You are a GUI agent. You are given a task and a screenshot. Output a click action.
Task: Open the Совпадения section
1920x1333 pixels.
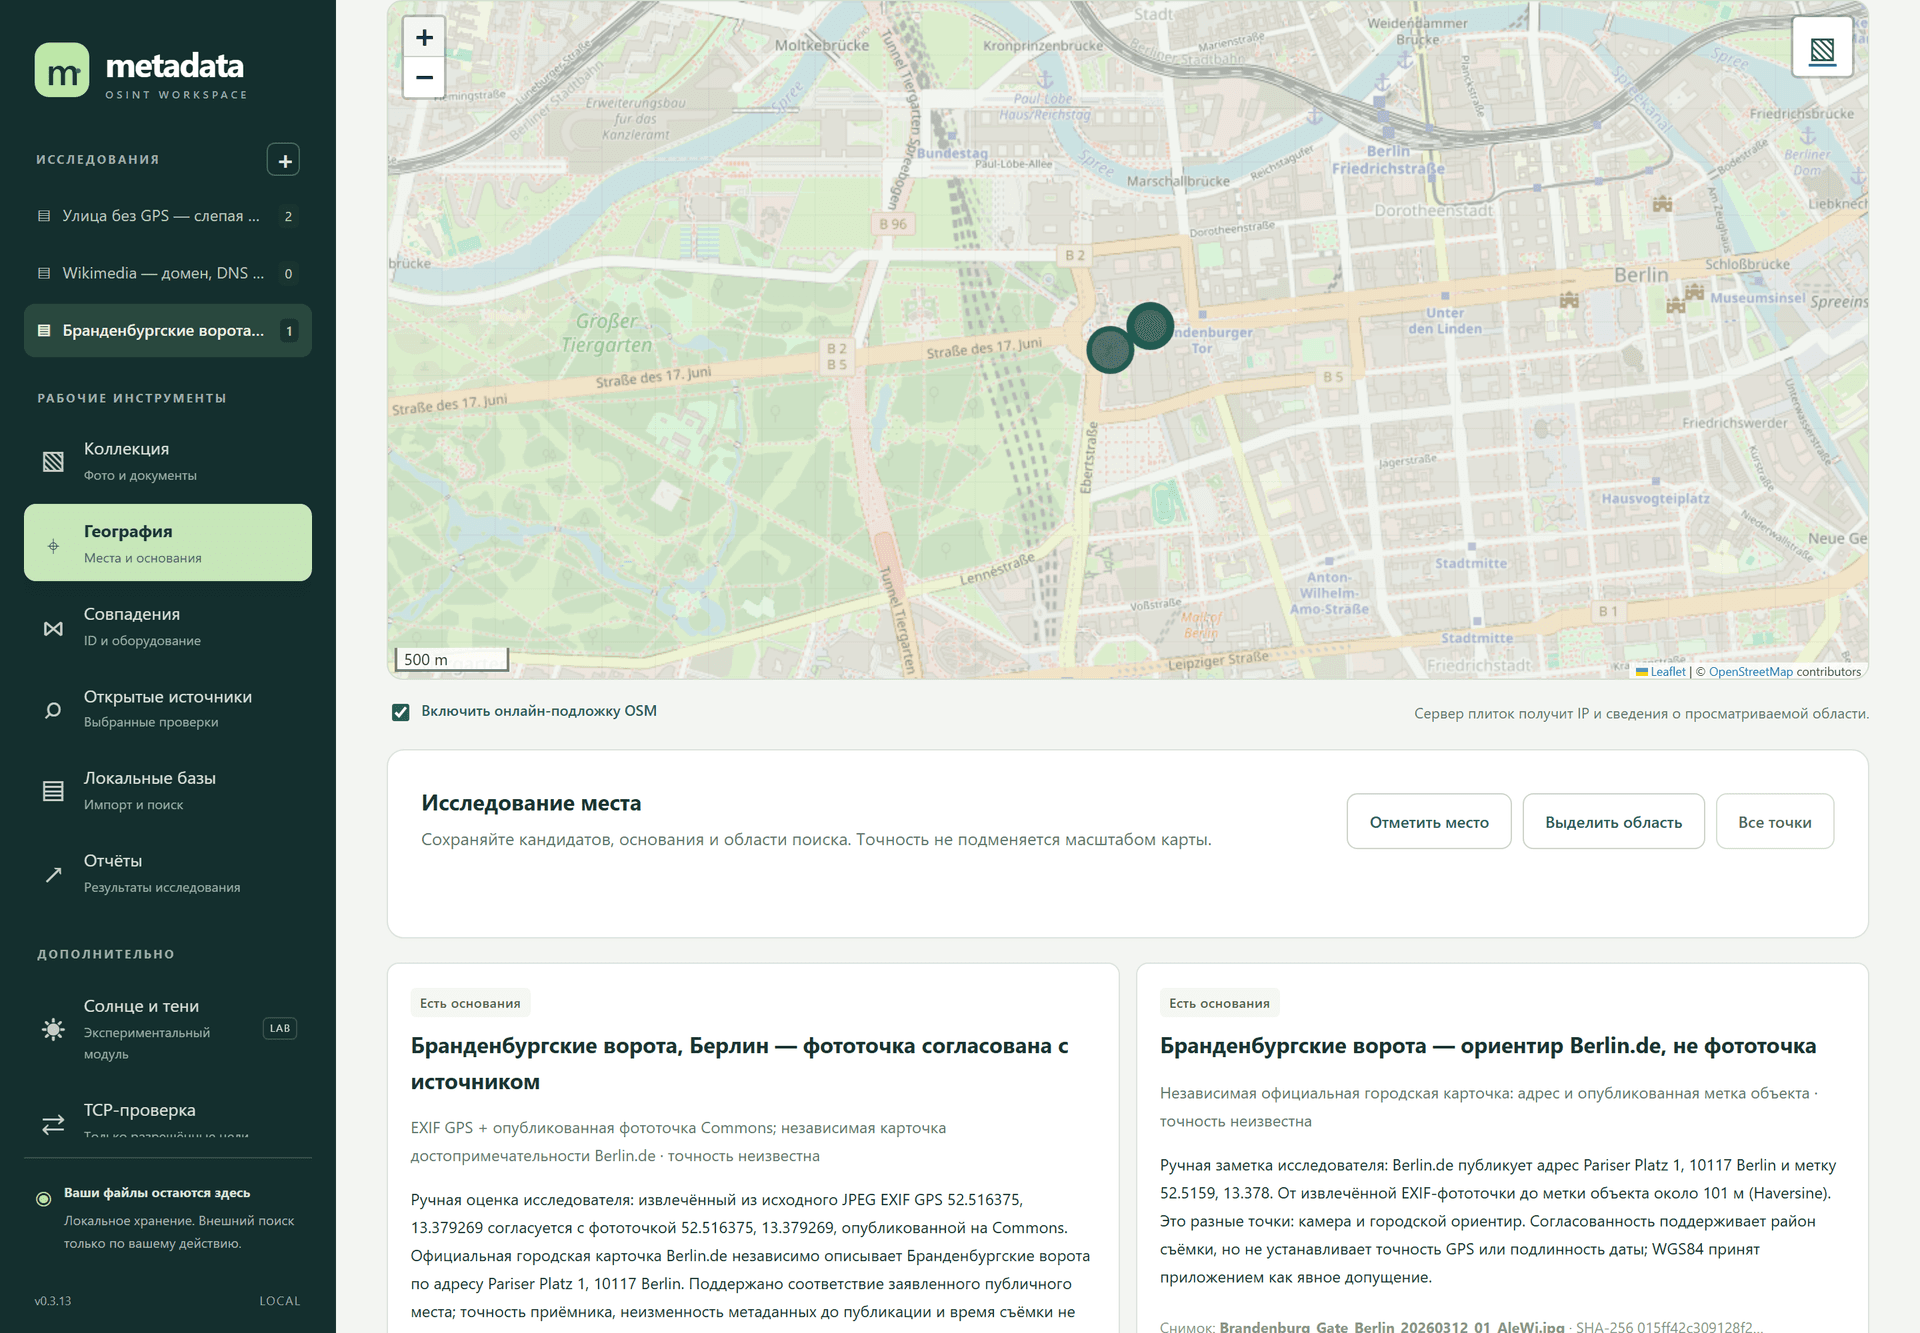[x=168, y=627]
